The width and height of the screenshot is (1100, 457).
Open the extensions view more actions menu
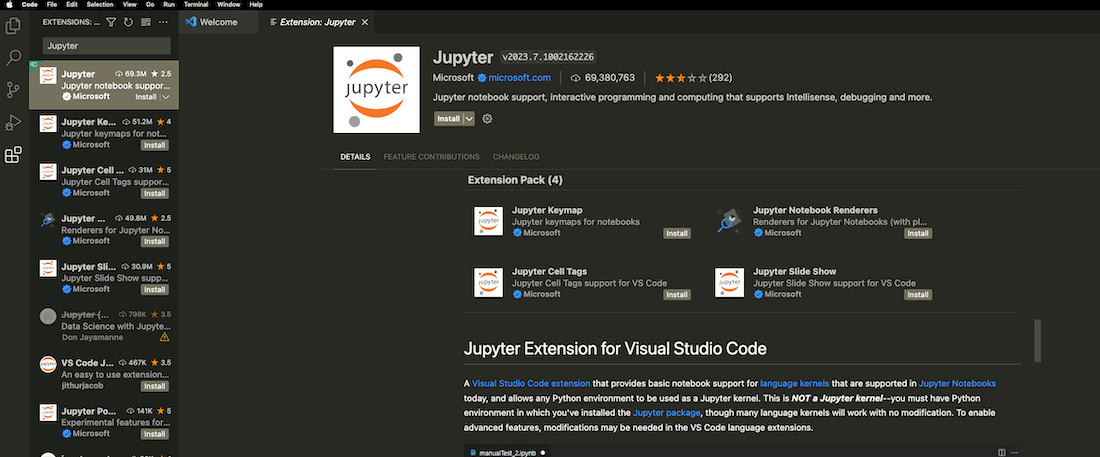pos(164,22)
